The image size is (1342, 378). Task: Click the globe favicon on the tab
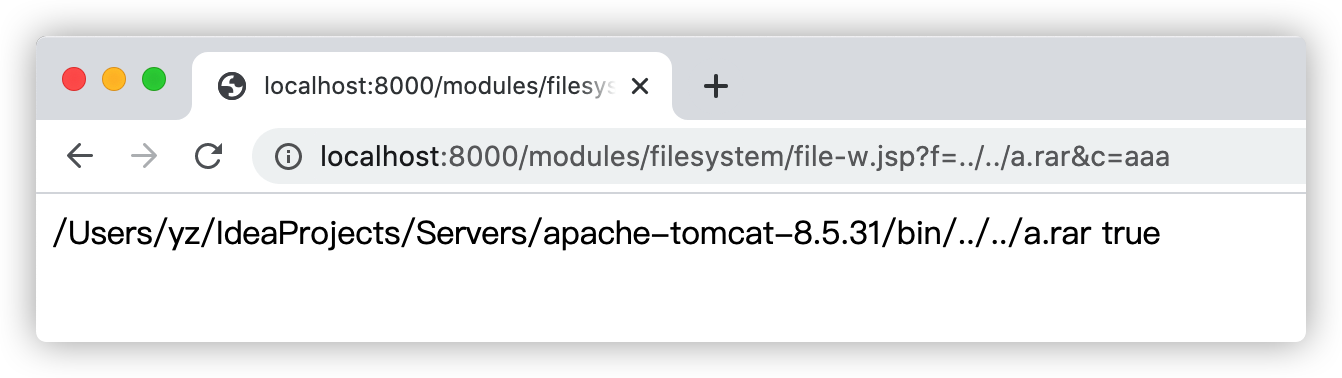[232, 87]
